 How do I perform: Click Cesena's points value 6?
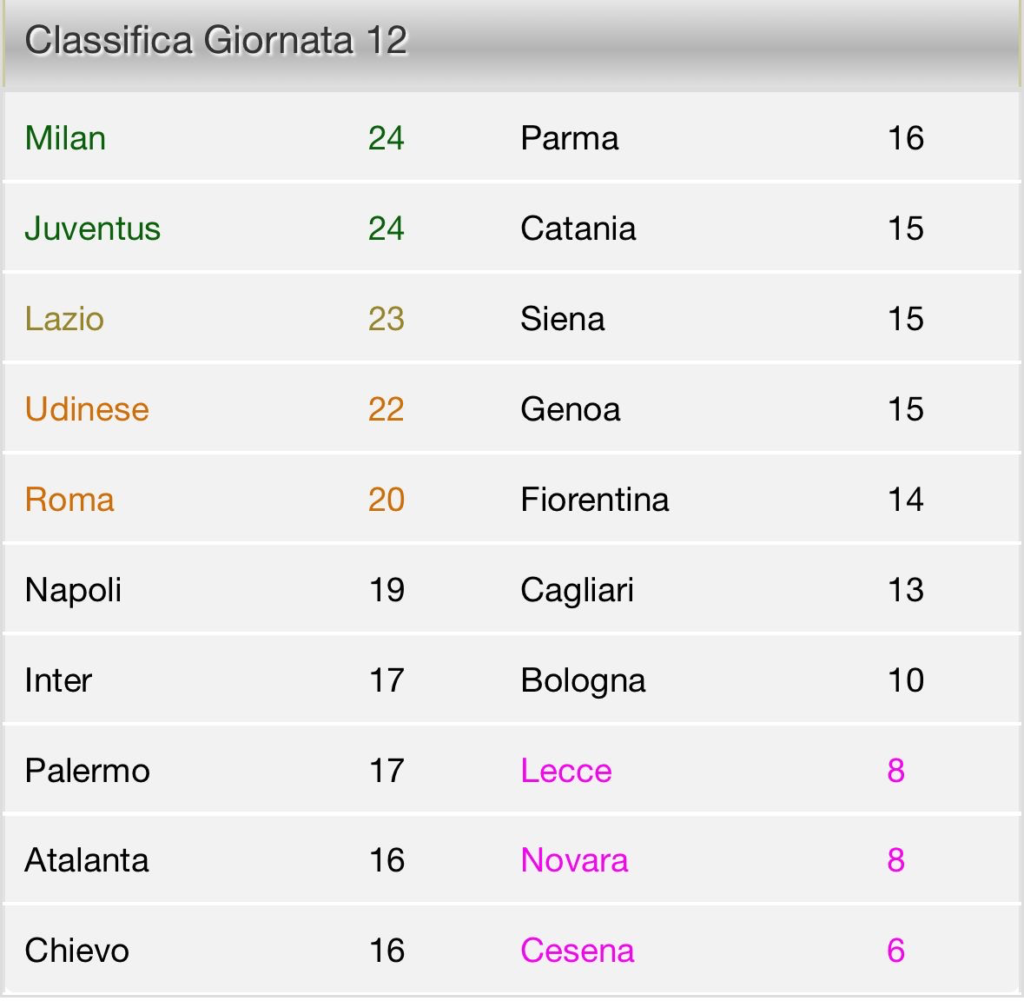(896, 950)
